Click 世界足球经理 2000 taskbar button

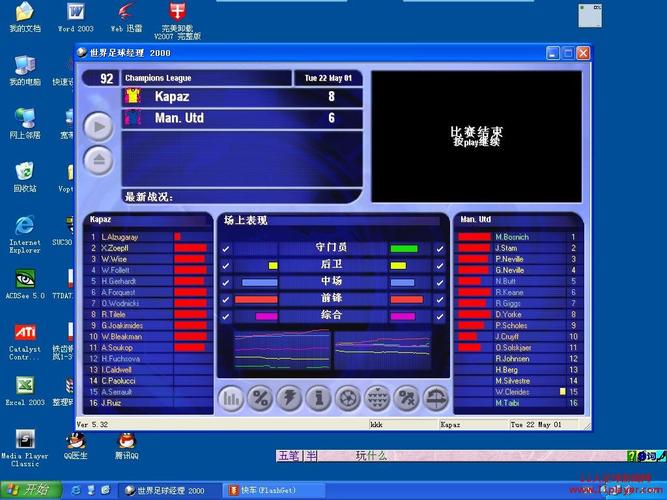coord(170,490)
